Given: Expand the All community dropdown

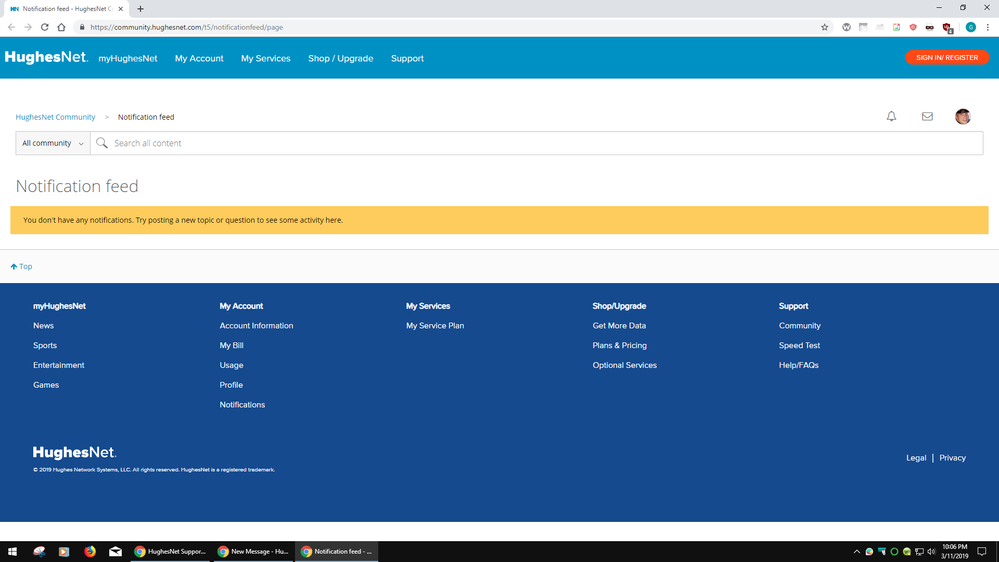Looking at the screenshot, I should point(53,143).
